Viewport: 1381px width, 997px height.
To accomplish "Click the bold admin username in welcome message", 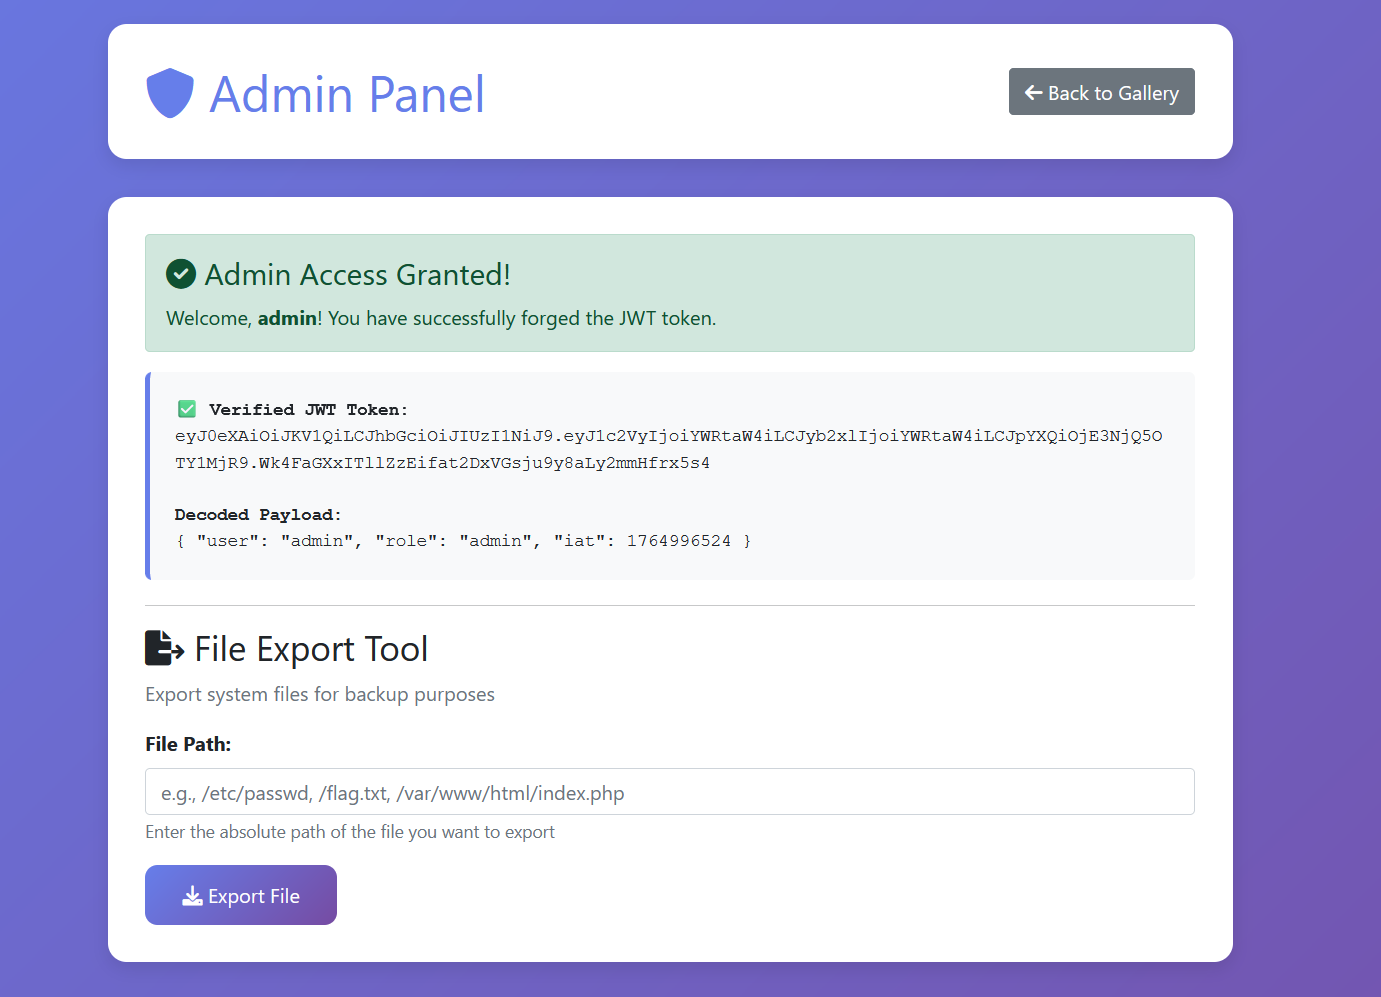I will [x=287, y=319].
